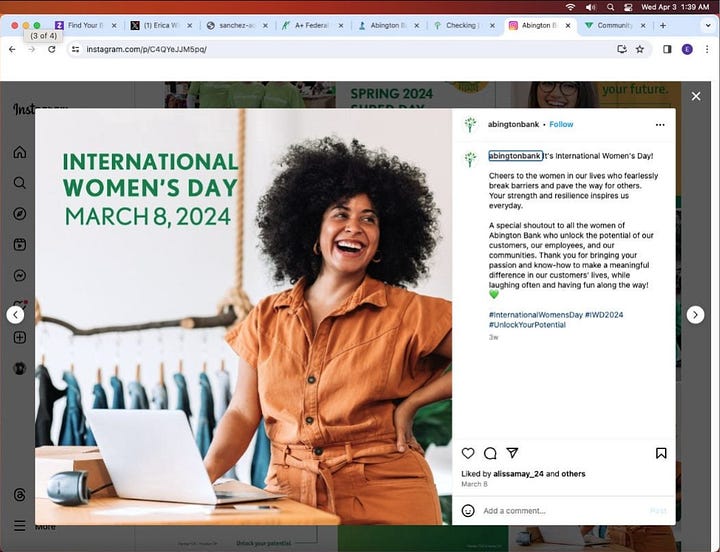Open abingtonbank link in caption
This screenshot has height=552, width=720.
(x=515, y=156)
